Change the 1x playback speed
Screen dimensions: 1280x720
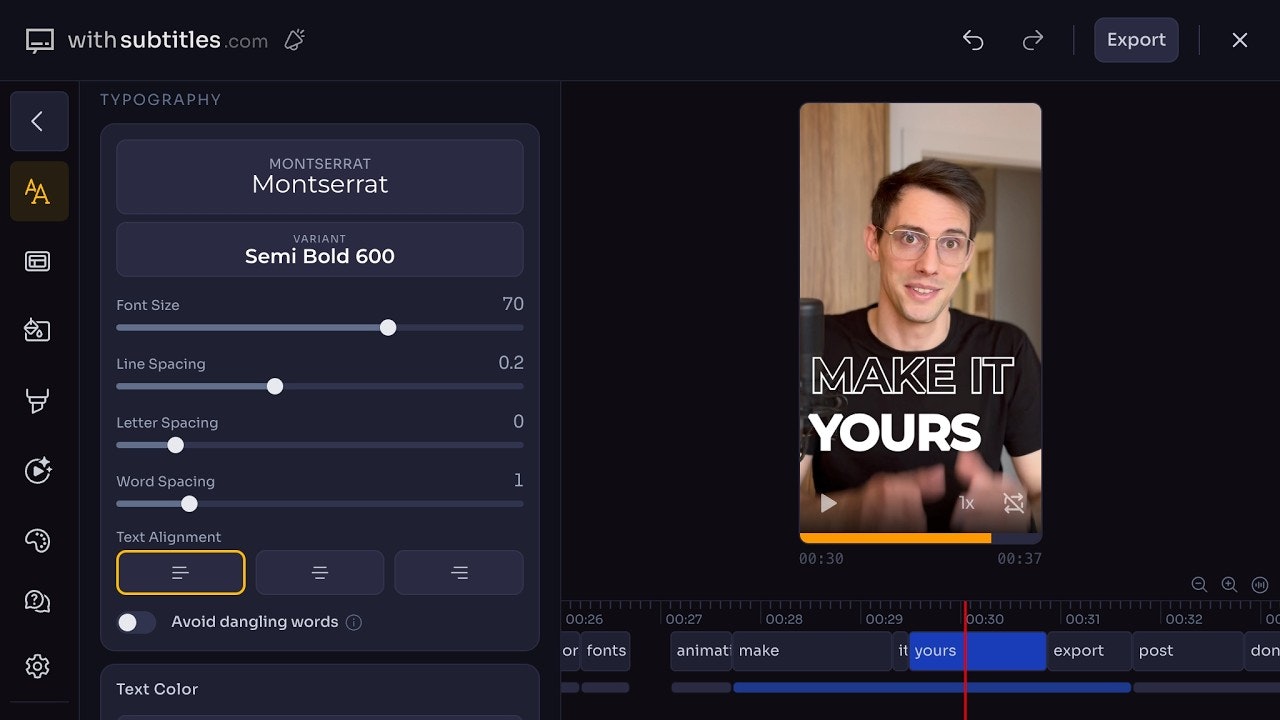(x=966, y=503)
